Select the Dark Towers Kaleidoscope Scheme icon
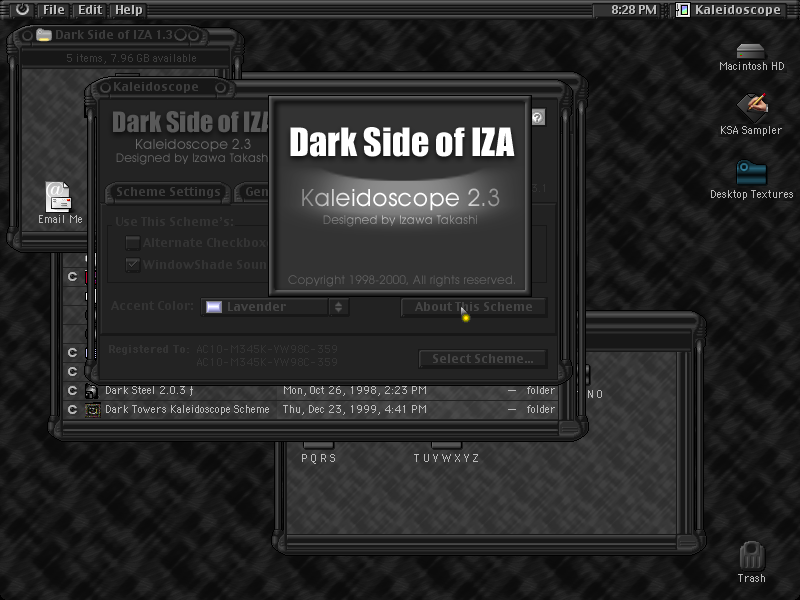Image resolution: width=800 pixels, height=600 pixels. (x=92, y=410)
